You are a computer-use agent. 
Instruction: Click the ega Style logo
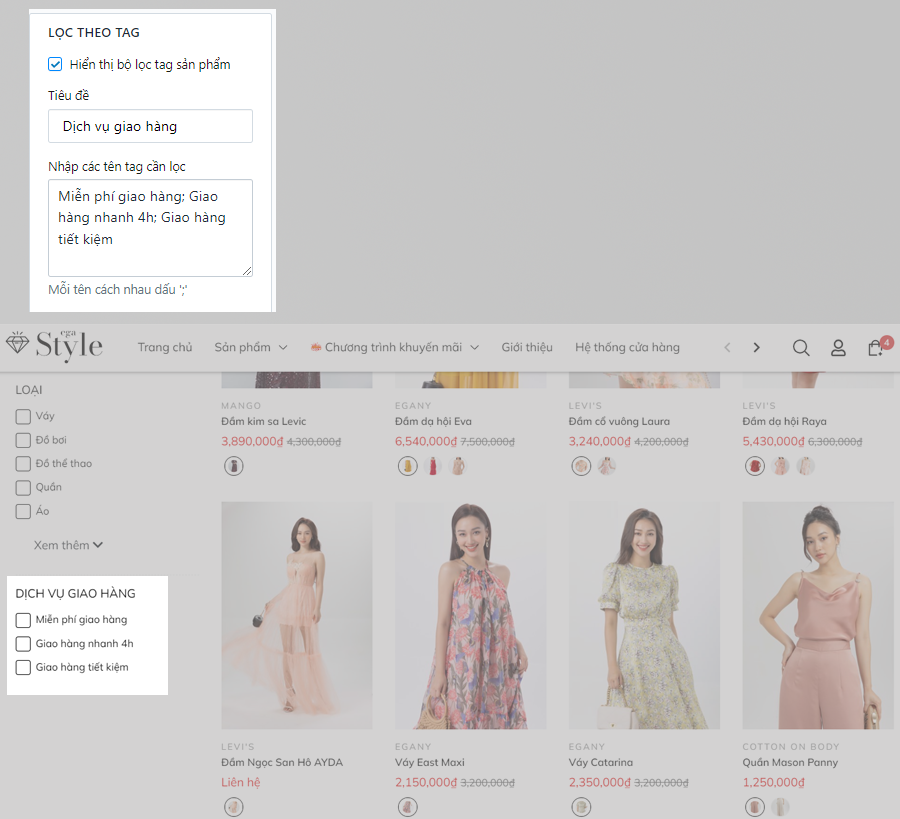pos(55,345)
